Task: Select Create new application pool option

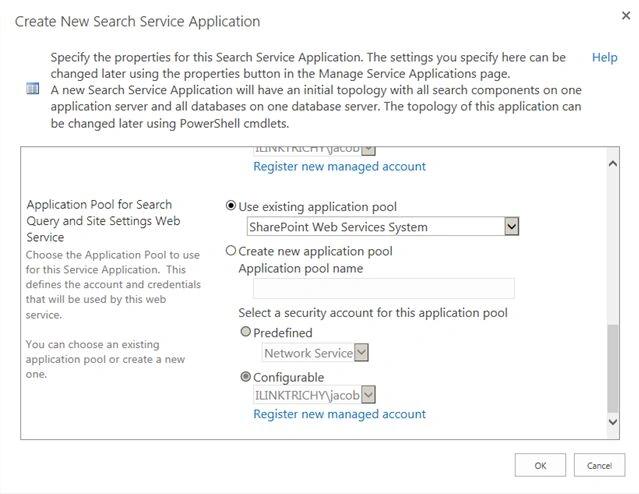Action: 231,250
